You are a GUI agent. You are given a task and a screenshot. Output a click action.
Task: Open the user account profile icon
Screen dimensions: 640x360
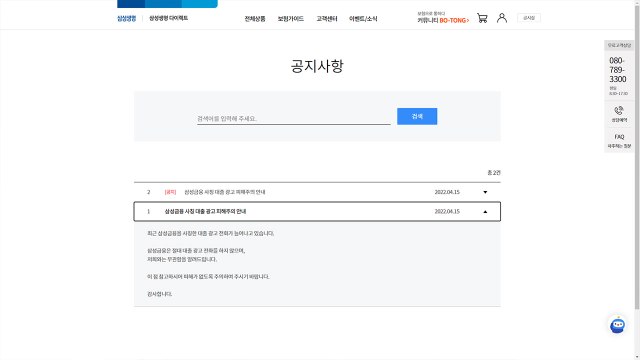(502, 18)
